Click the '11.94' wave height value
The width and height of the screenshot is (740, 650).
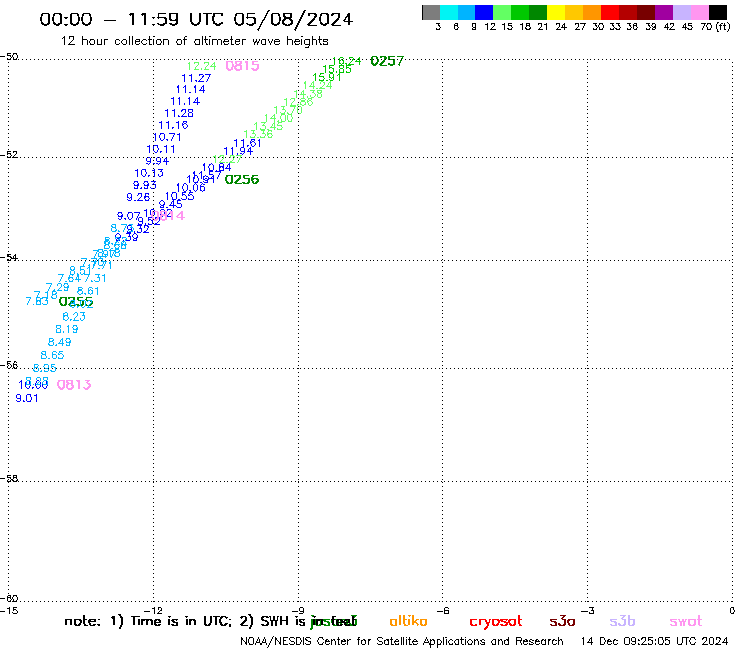click(238, 151)
